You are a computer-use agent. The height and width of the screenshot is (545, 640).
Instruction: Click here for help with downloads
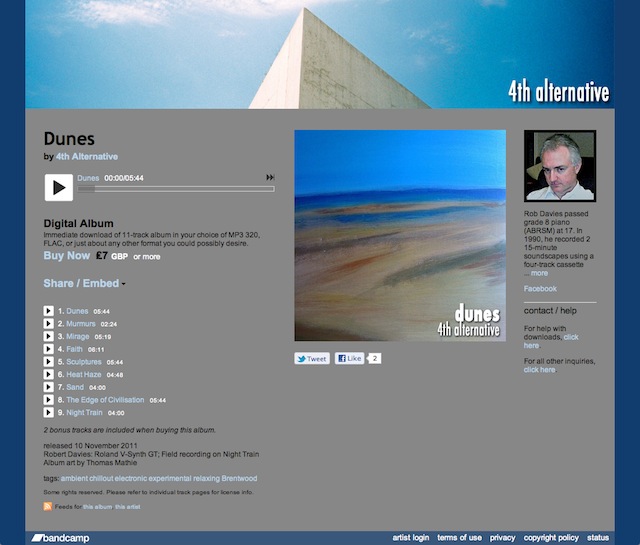551,341
